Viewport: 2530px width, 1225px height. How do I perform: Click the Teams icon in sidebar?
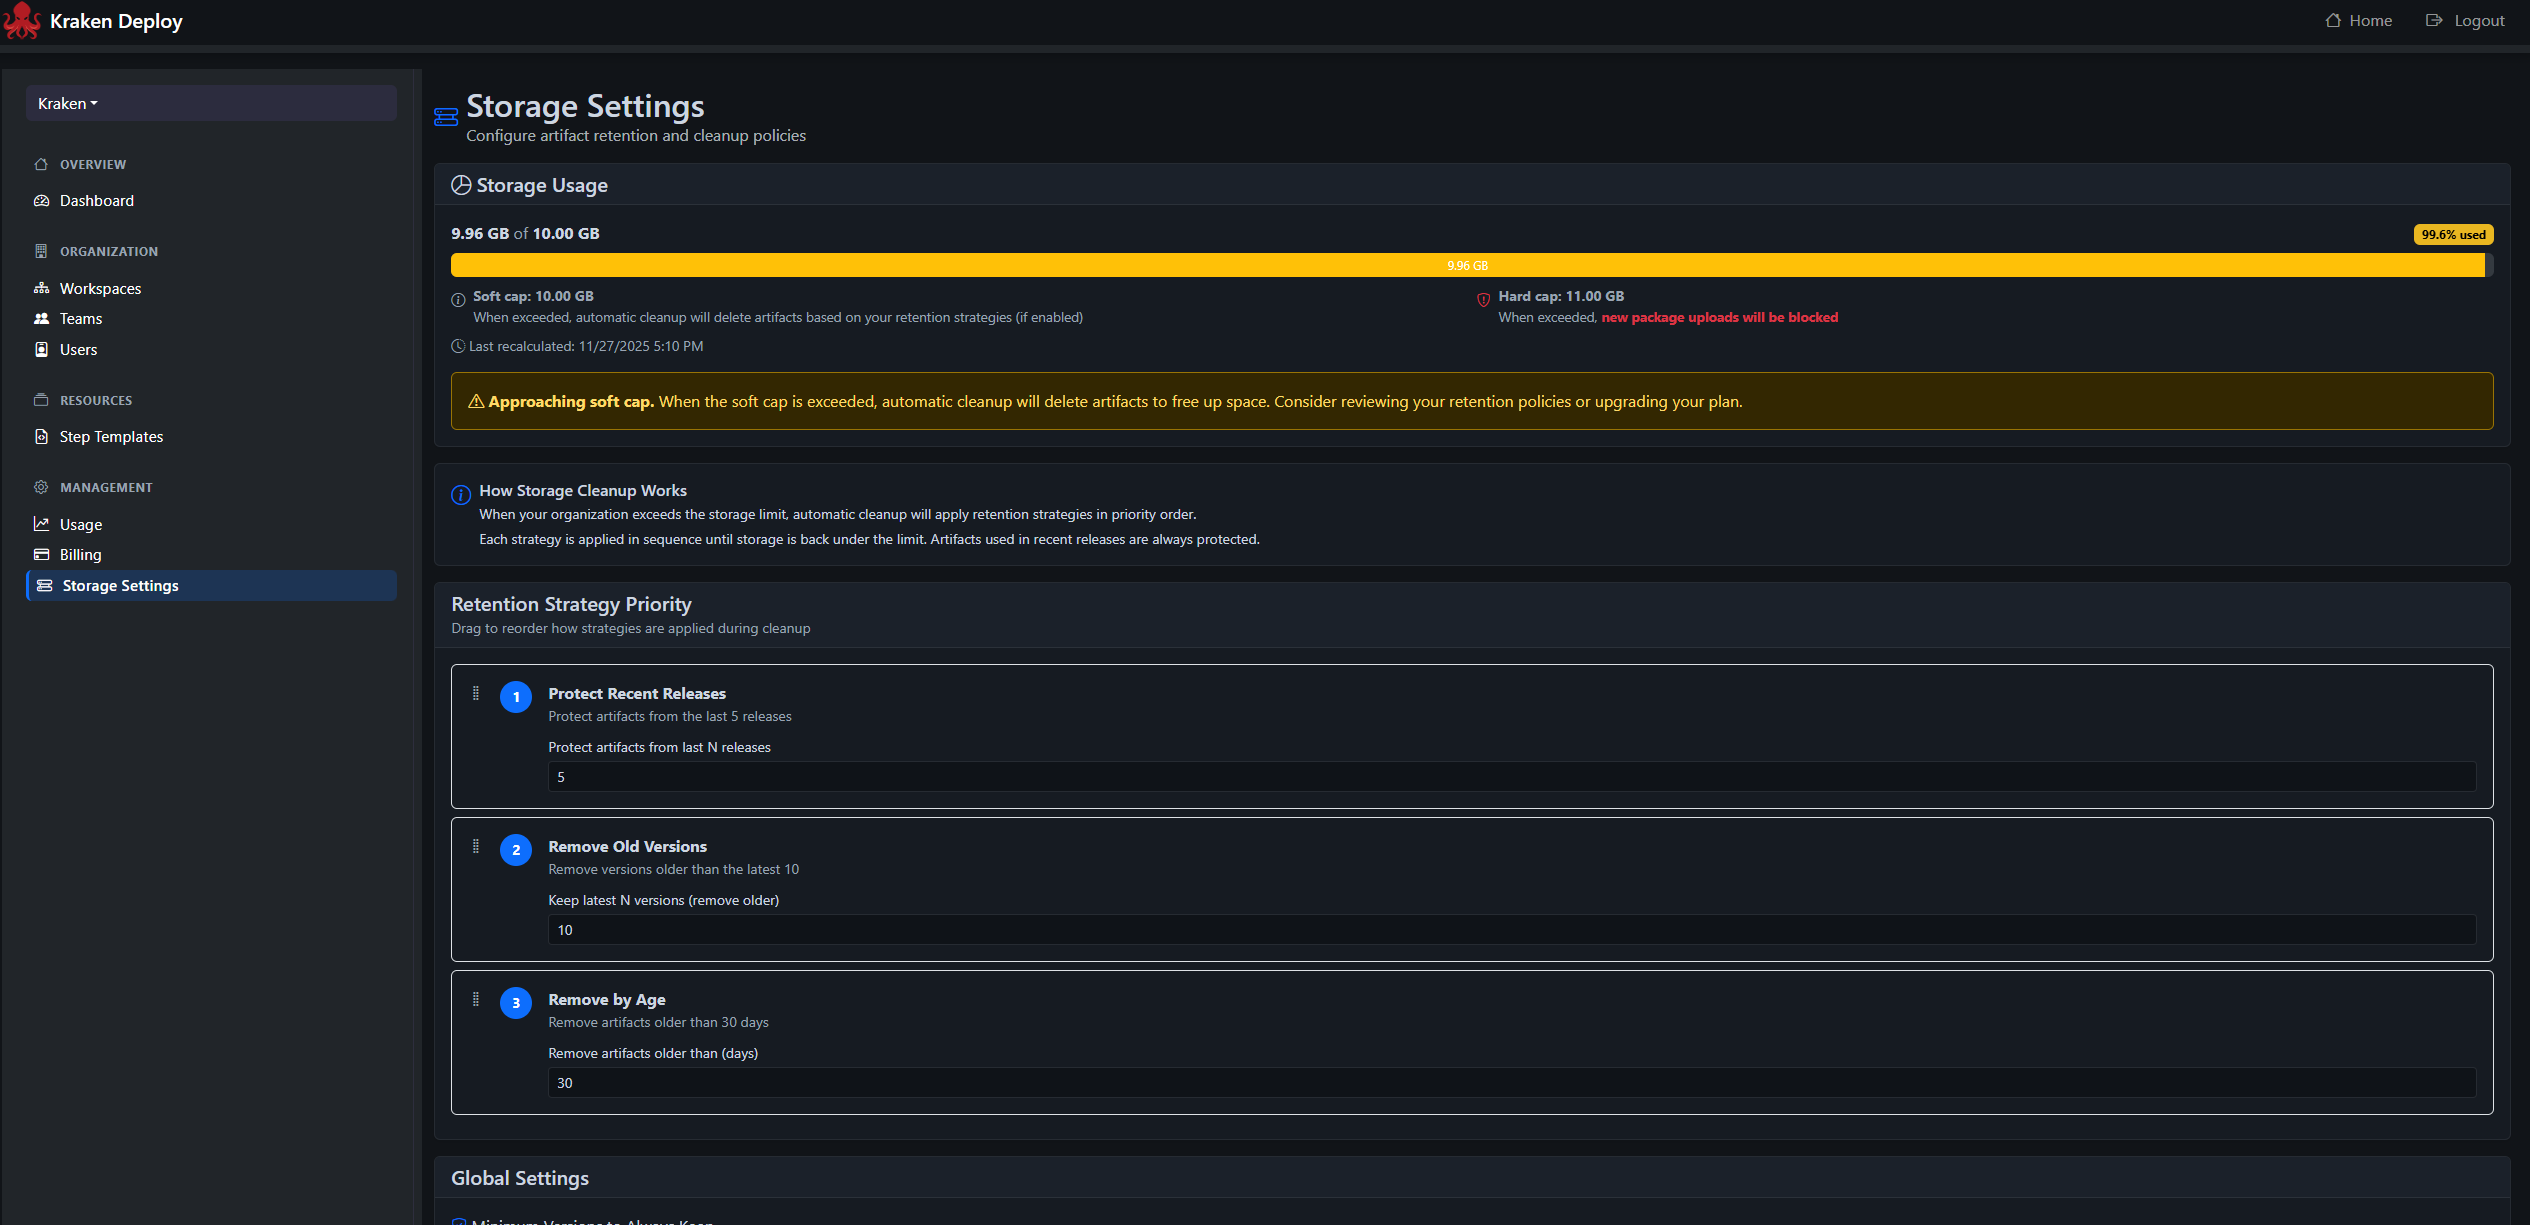coord(41,318)
